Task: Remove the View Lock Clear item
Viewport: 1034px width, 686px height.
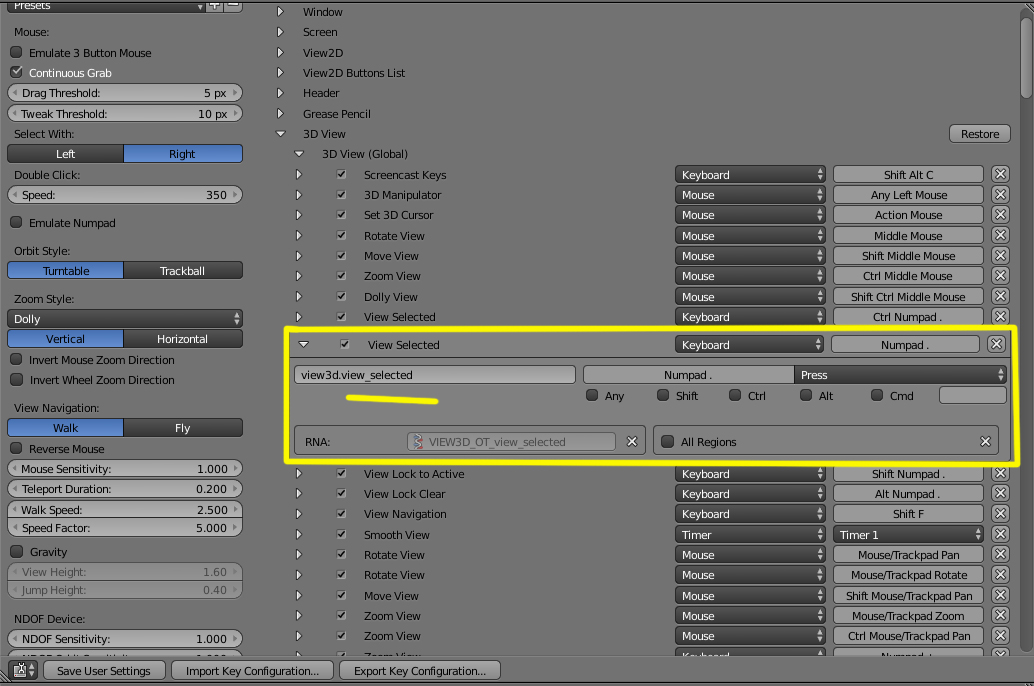Action: click(1000, 493)
